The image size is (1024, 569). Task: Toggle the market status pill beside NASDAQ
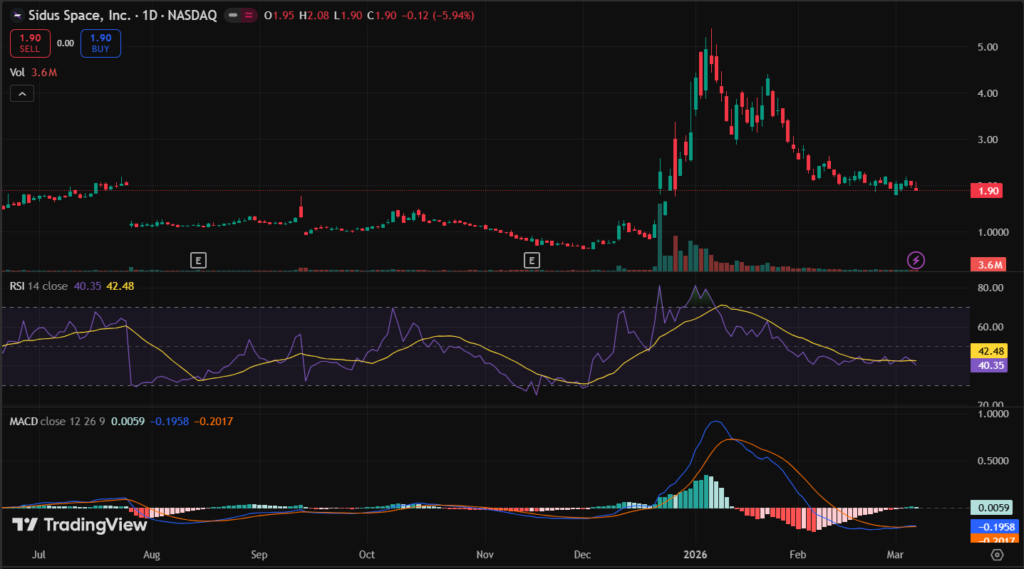238,16
